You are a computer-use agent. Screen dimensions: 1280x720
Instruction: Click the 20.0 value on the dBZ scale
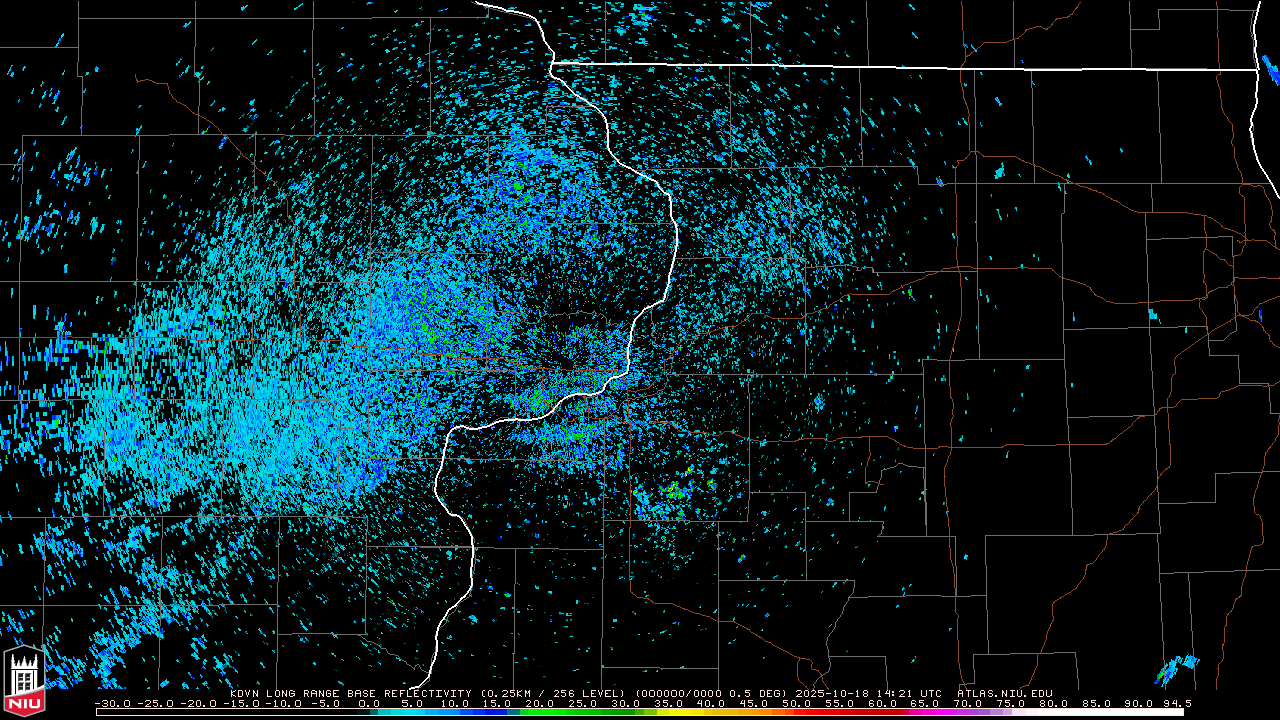tap(540, 704)
